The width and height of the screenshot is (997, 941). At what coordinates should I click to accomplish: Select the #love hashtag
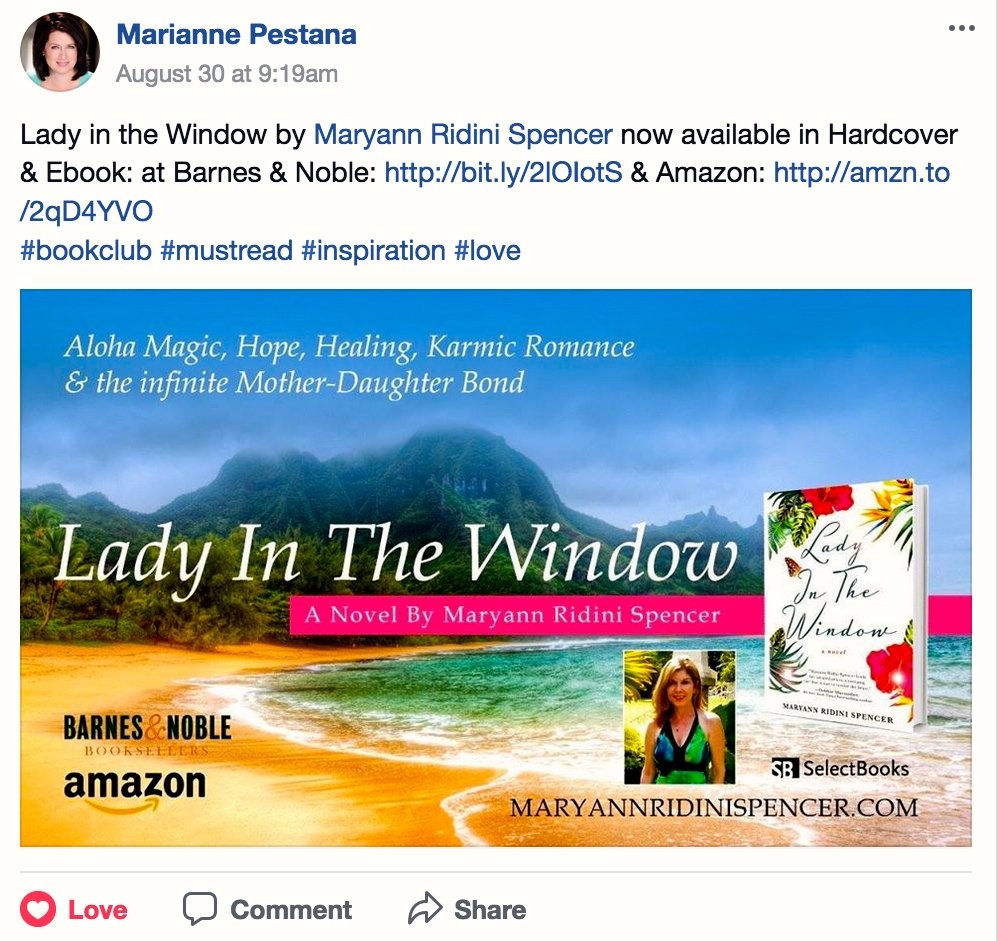pos(487,251)
